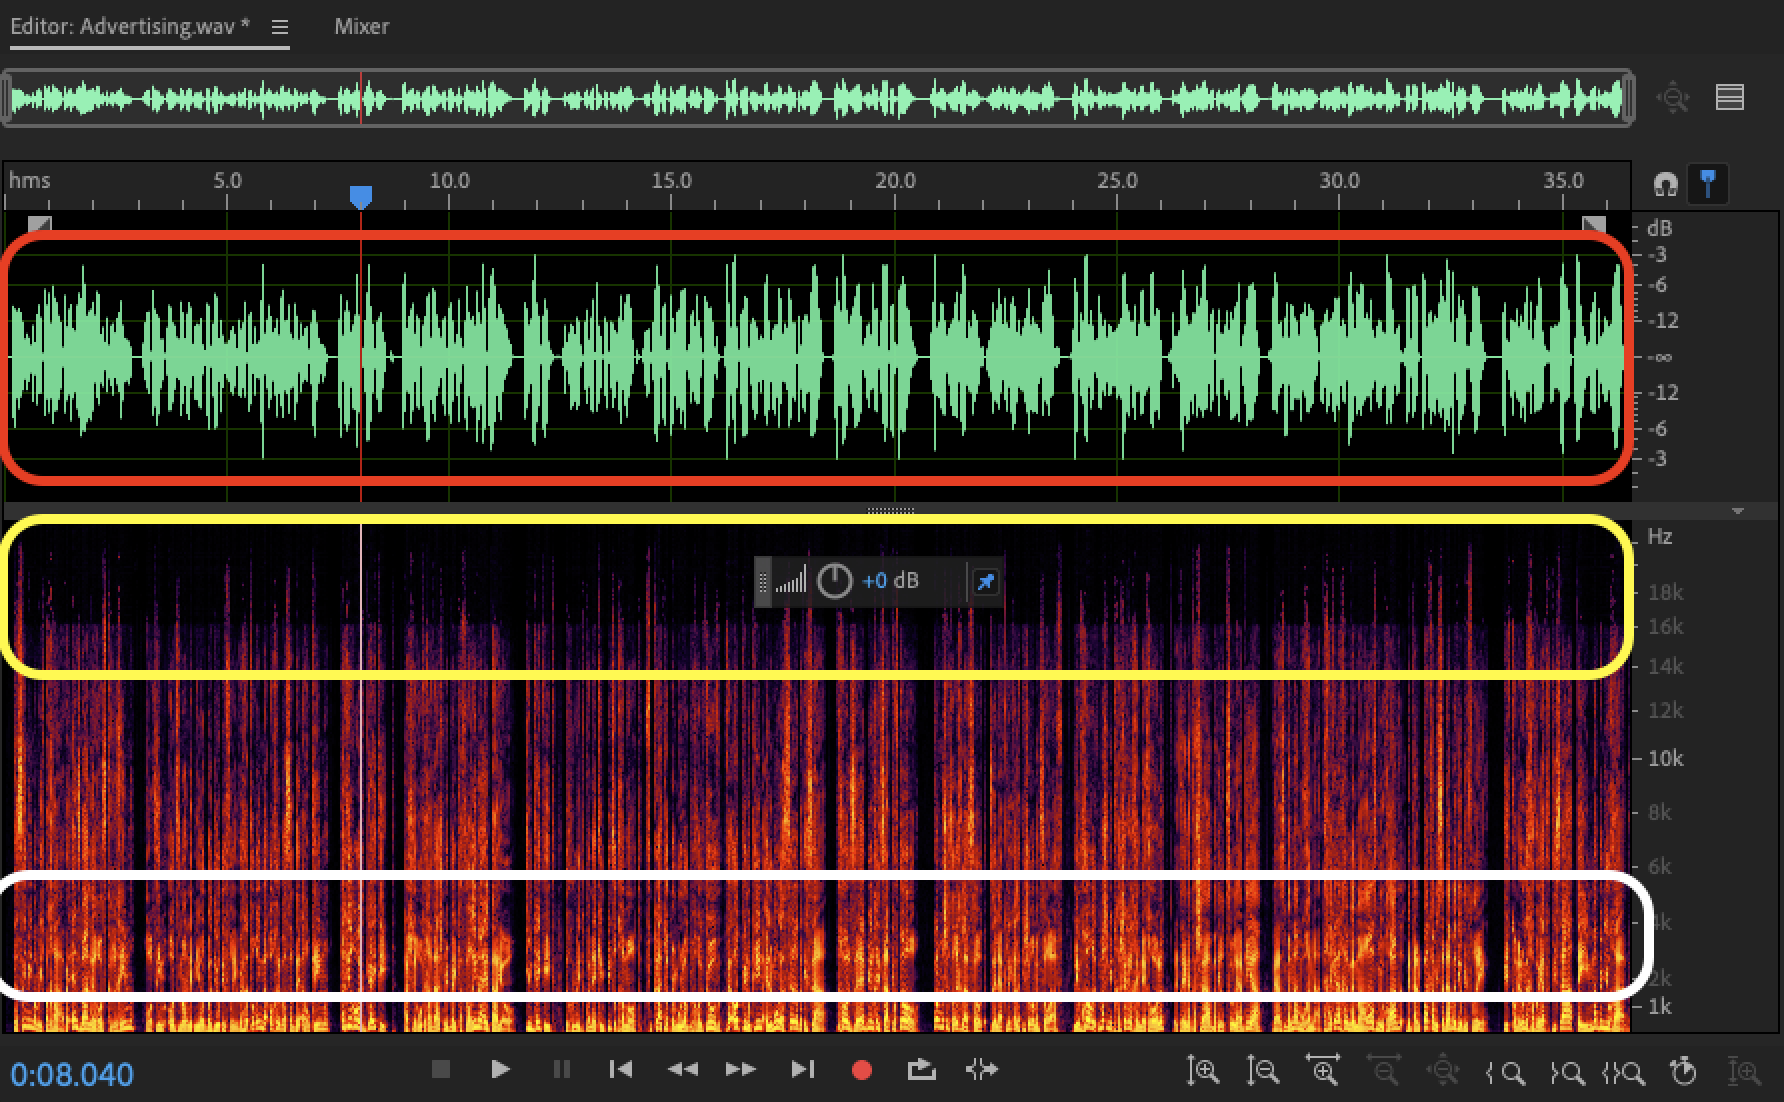Zoom in time icon
The image size is (1784, 1102).
point(1324,1072)
